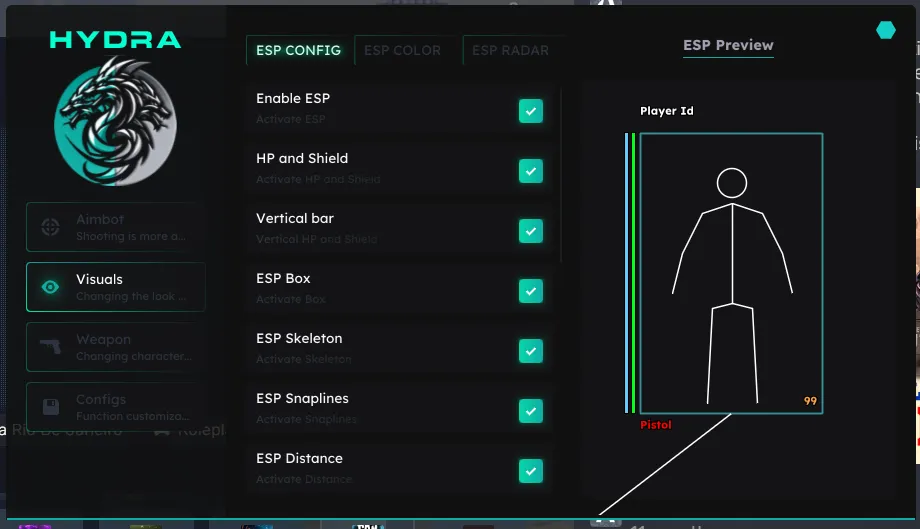Open the Configs section
Viewport: 920px width, 529px height.
pos(116,406)
